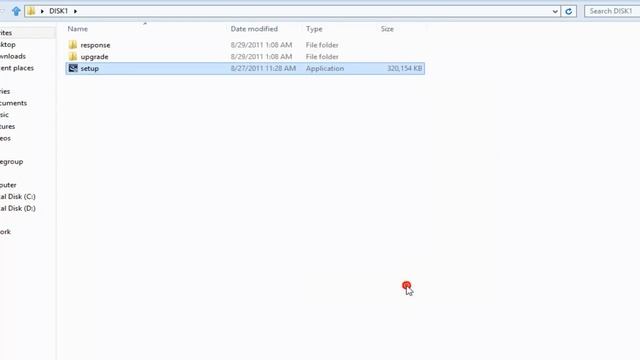The image size is (640, 360).
Task: Click File folder type of response row
Action: click(322, 45)
